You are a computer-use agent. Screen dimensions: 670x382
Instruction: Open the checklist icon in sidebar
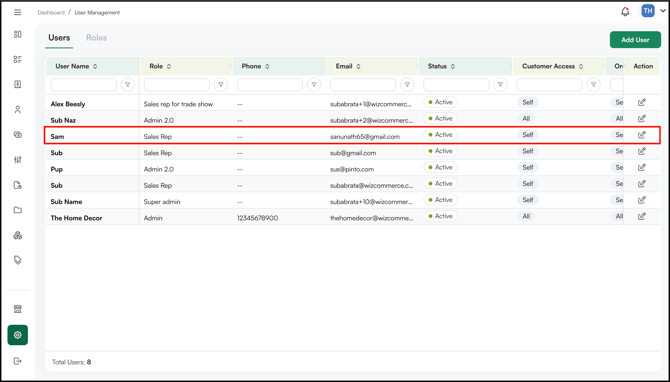tap(18, 59)
